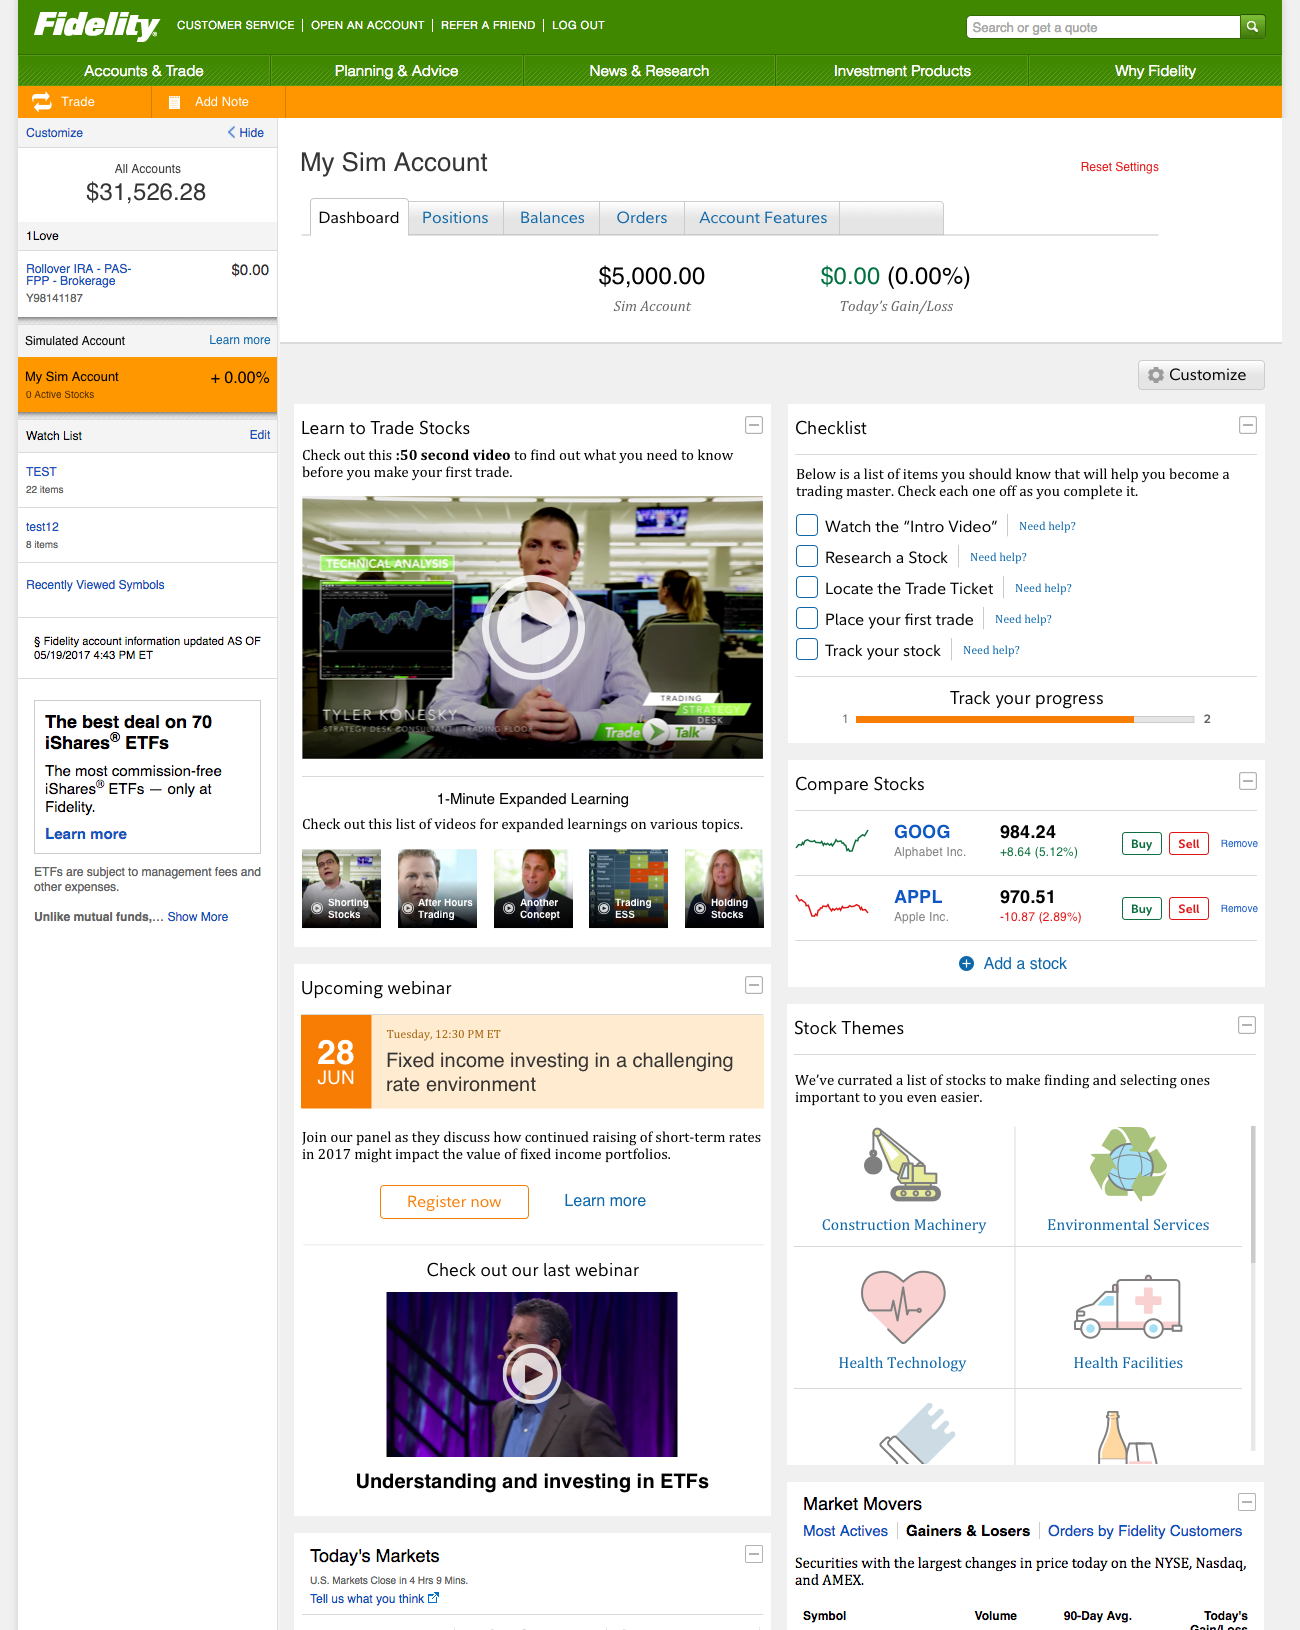Collapse the Learn to Trade Stocks panel
Screen dimensions: 1300x1630
point(754,426)
